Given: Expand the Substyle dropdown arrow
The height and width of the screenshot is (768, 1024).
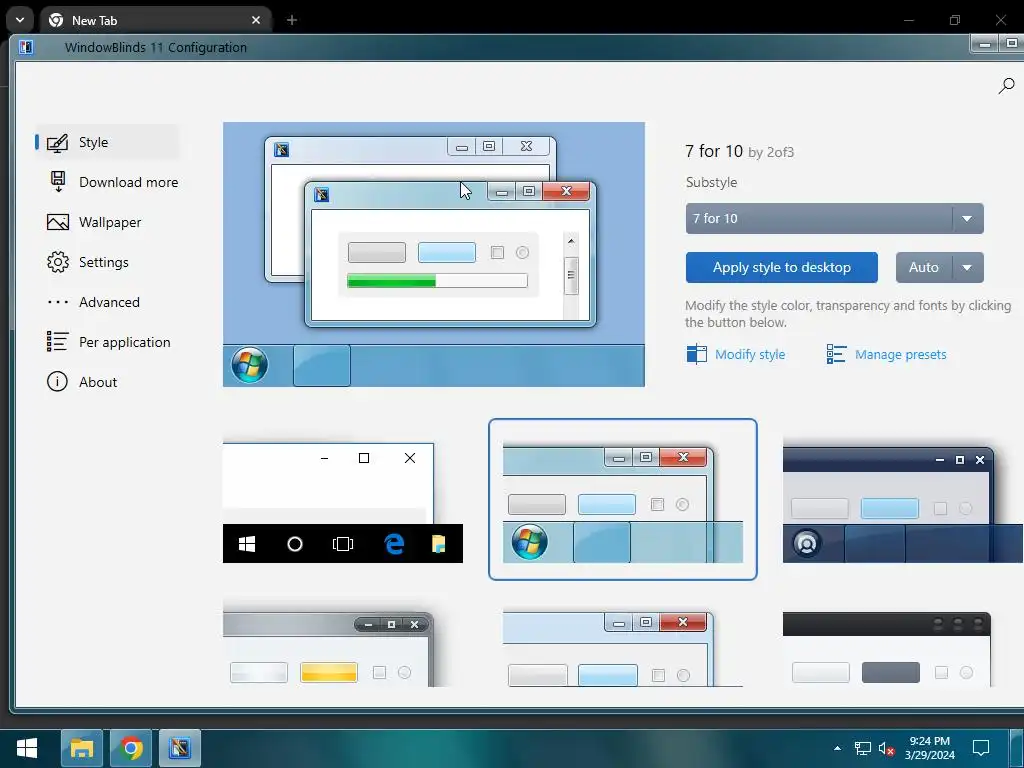Looking at the screenshot, I should tap(967, 219).
